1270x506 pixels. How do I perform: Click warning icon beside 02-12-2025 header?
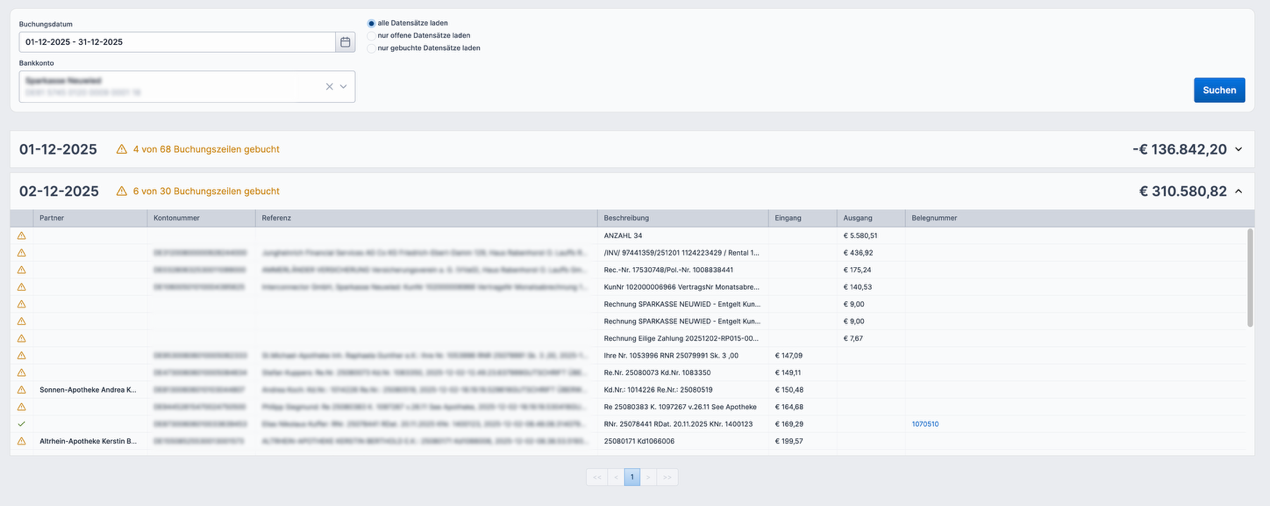[x=121, y=191]
